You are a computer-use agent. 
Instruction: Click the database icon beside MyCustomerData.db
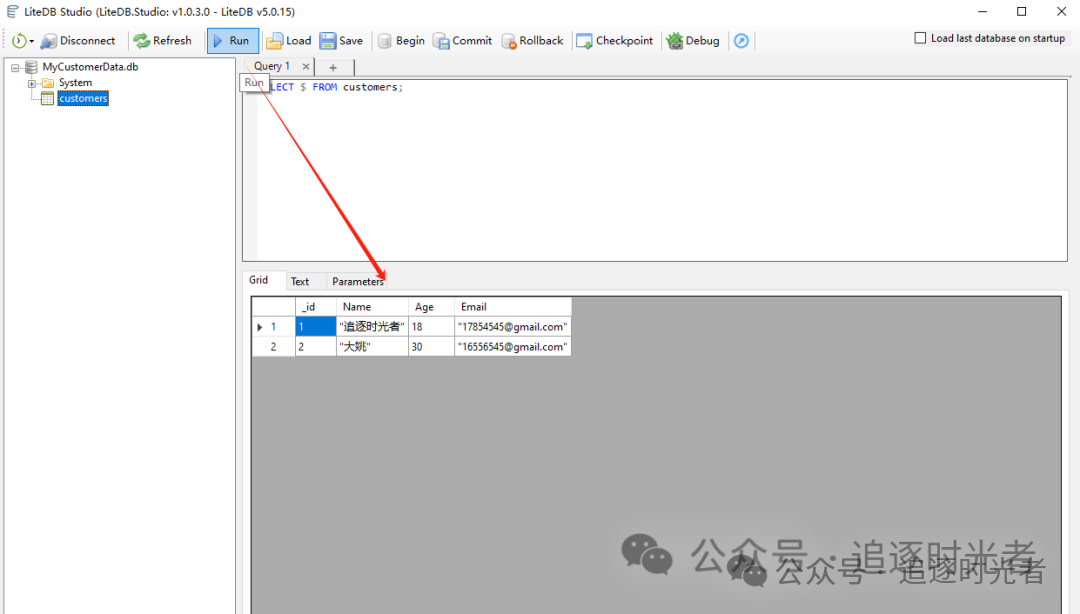[31, 67]
